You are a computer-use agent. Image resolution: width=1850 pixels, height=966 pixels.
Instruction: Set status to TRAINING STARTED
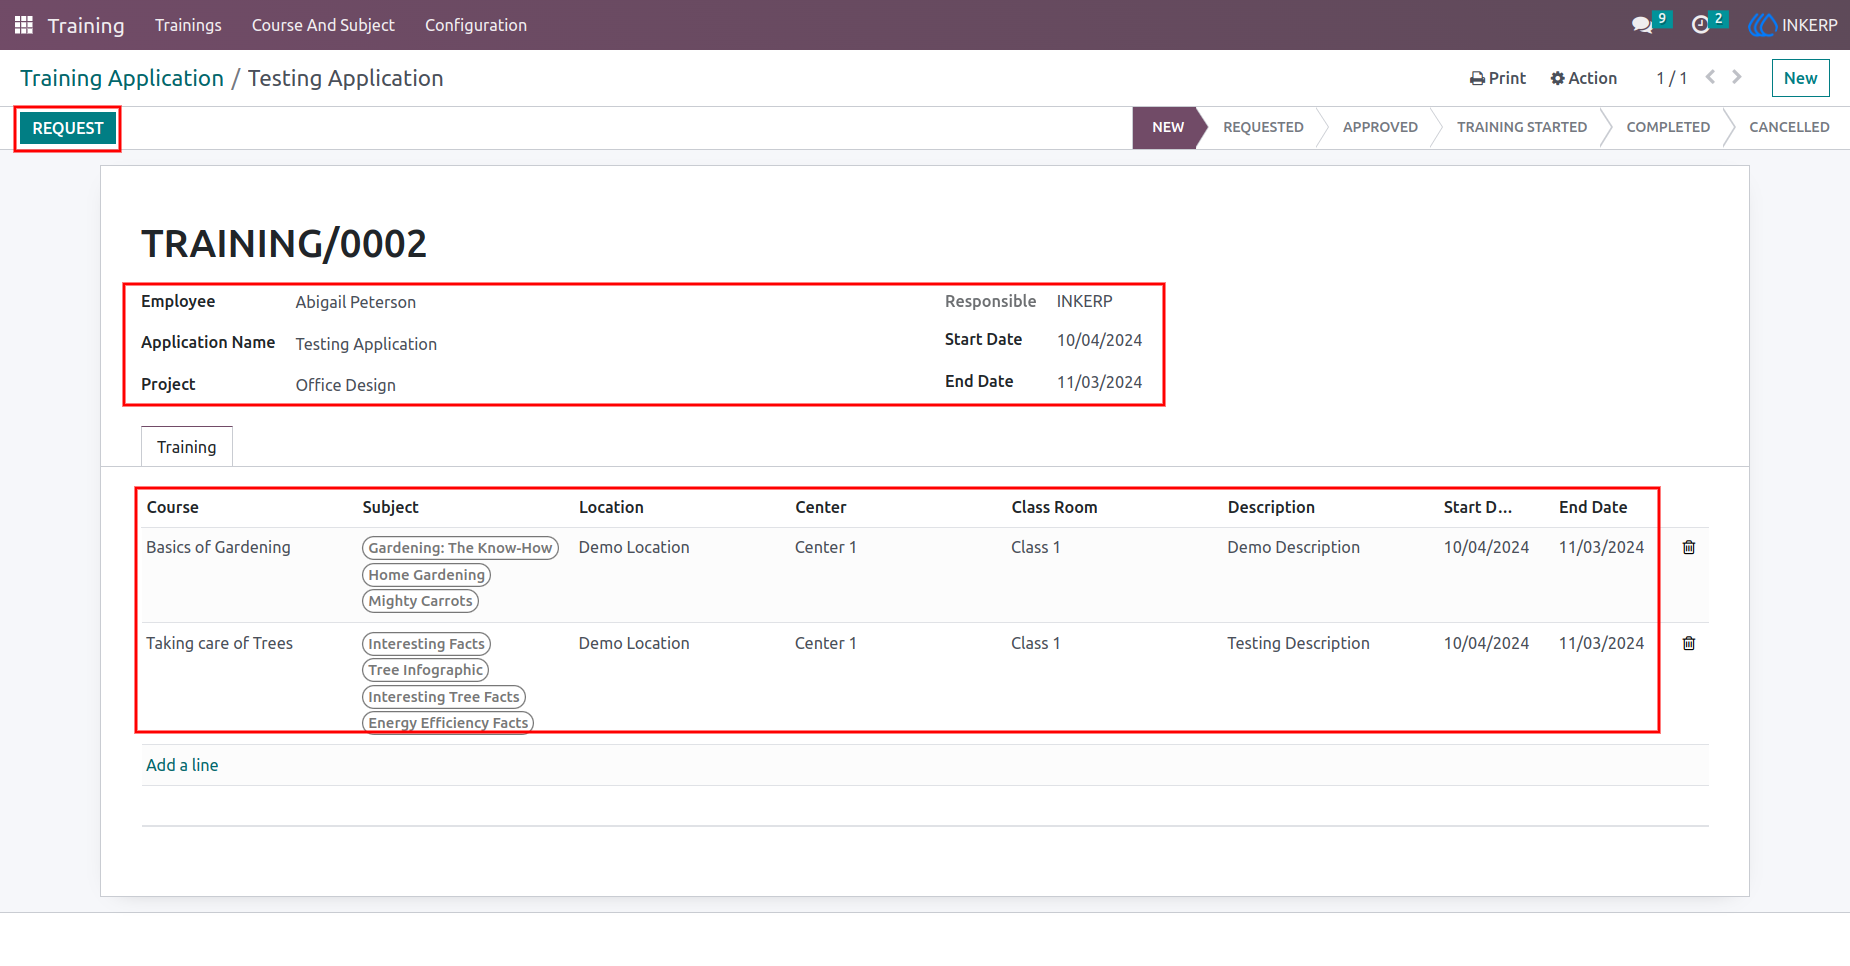point(1522,127)
